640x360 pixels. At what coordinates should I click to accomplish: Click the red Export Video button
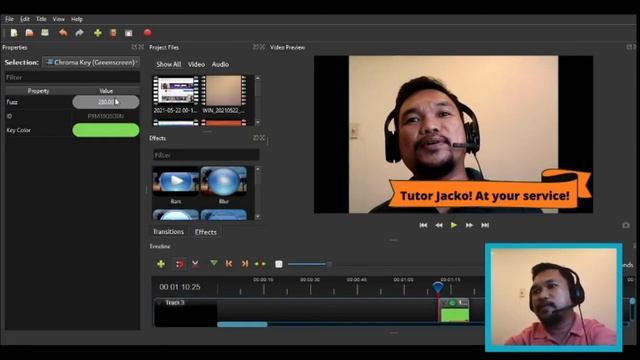pyautogui.click(x=148, y=33)
